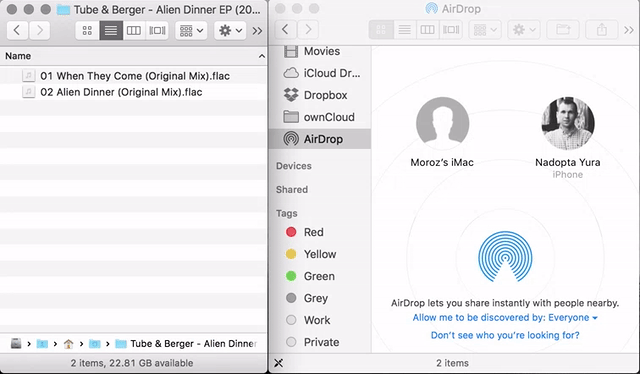This screenshot has height=374, width=640.
Task: Switch Tube & Berger window to icon view
Action: pos(87,30)
